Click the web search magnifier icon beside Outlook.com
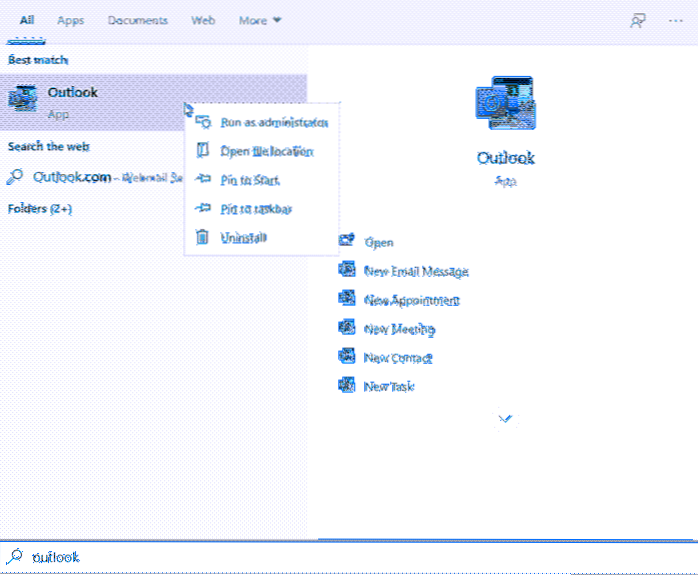This screenshot has width=698, height=575. 16,177
